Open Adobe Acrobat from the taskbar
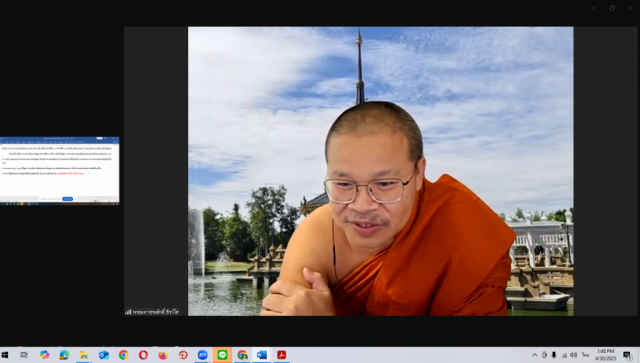 point(282,355)
